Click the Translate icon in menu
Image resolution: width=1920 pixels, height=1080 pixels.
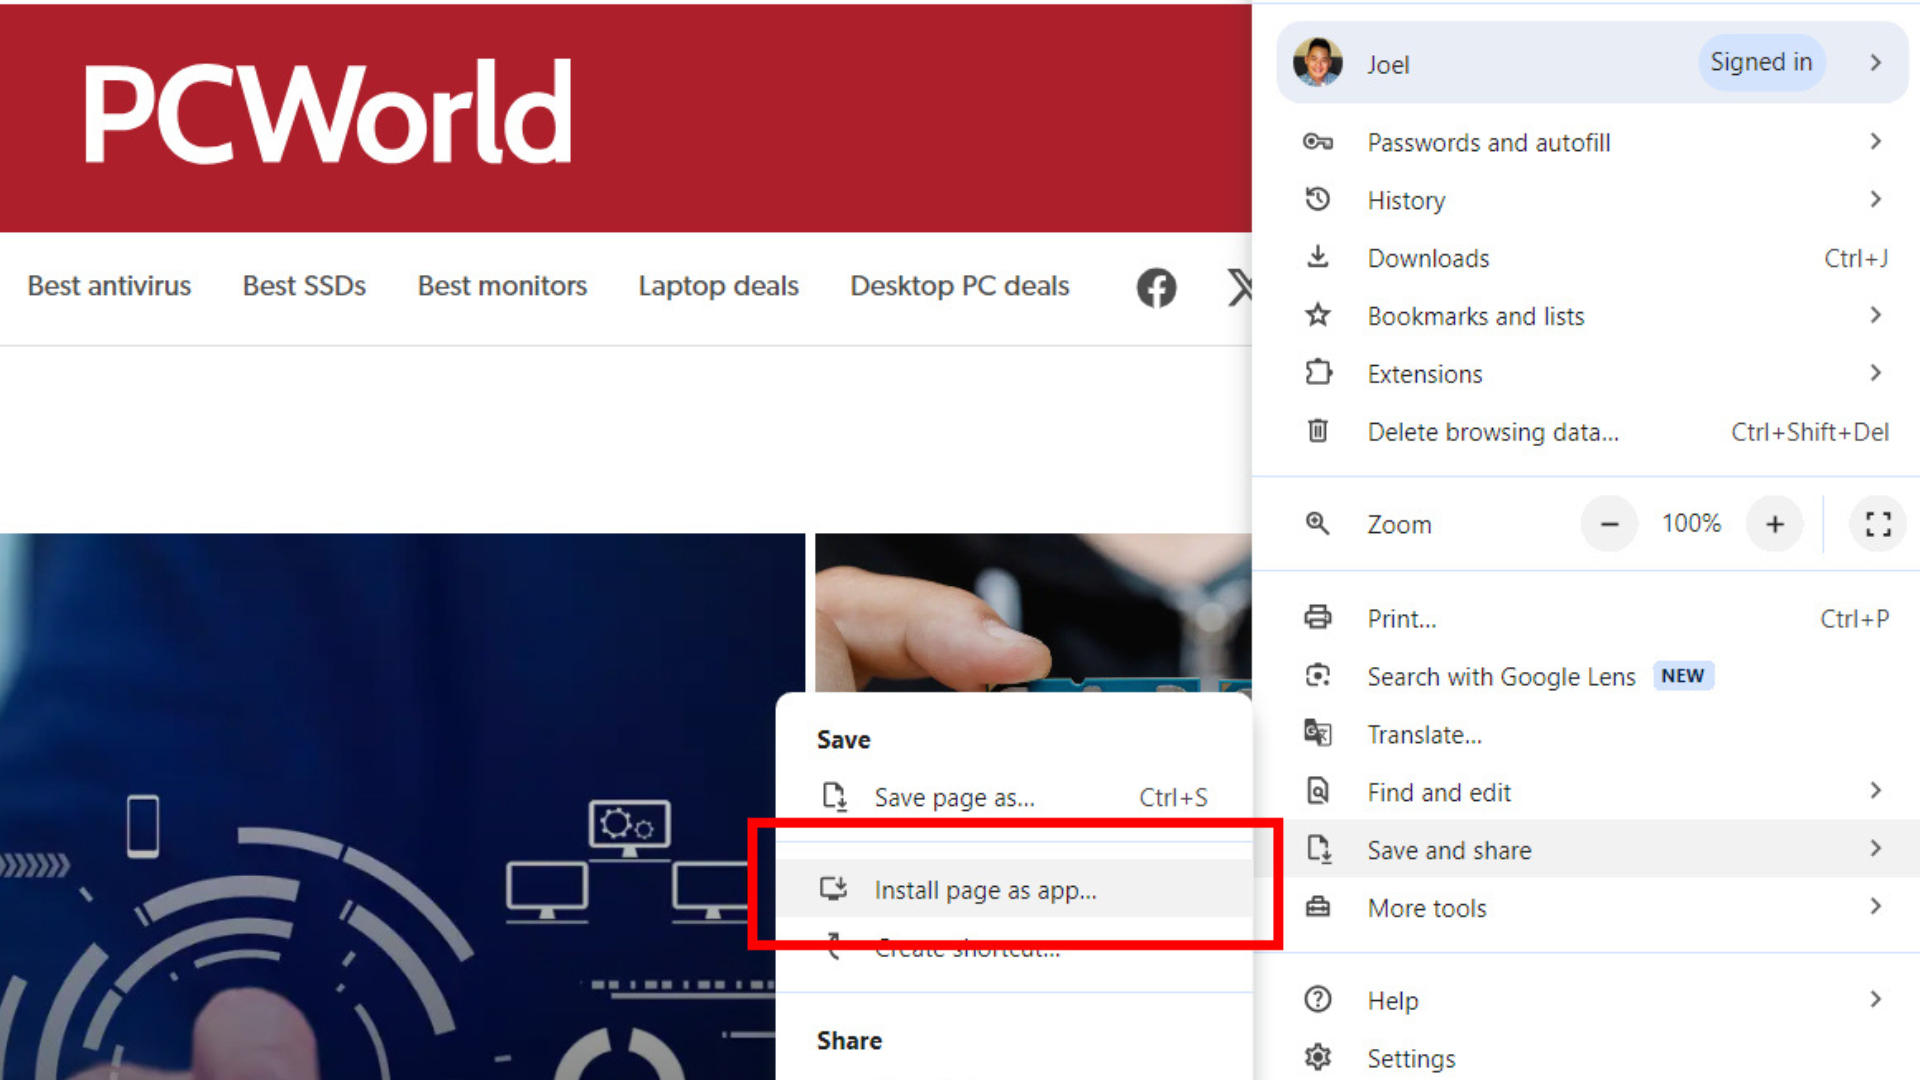tap(1318, 734)
